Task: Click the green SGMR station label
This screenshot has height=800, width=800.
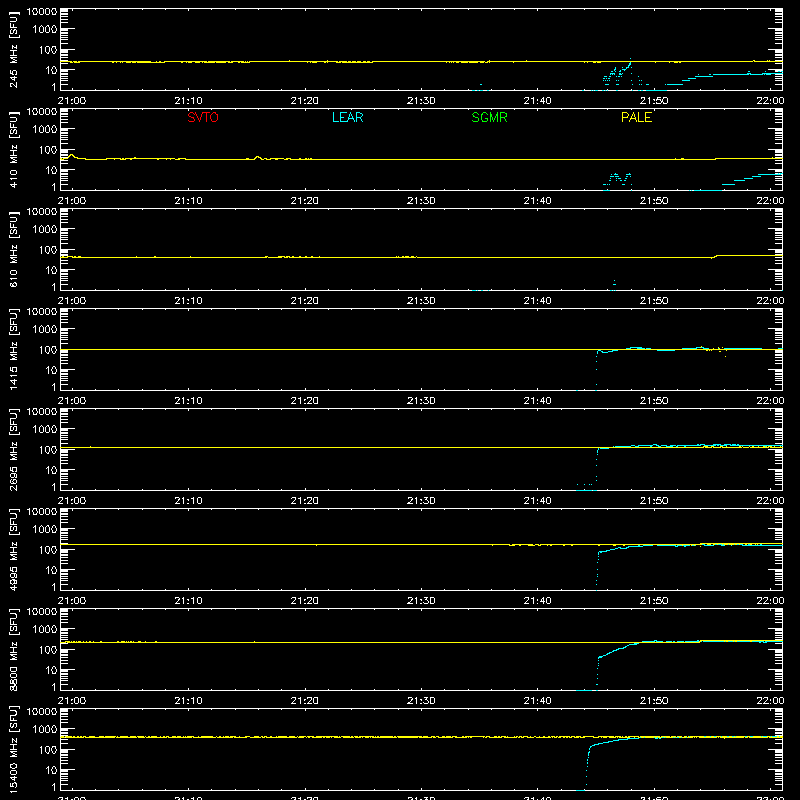Action: tap(489, 117)
